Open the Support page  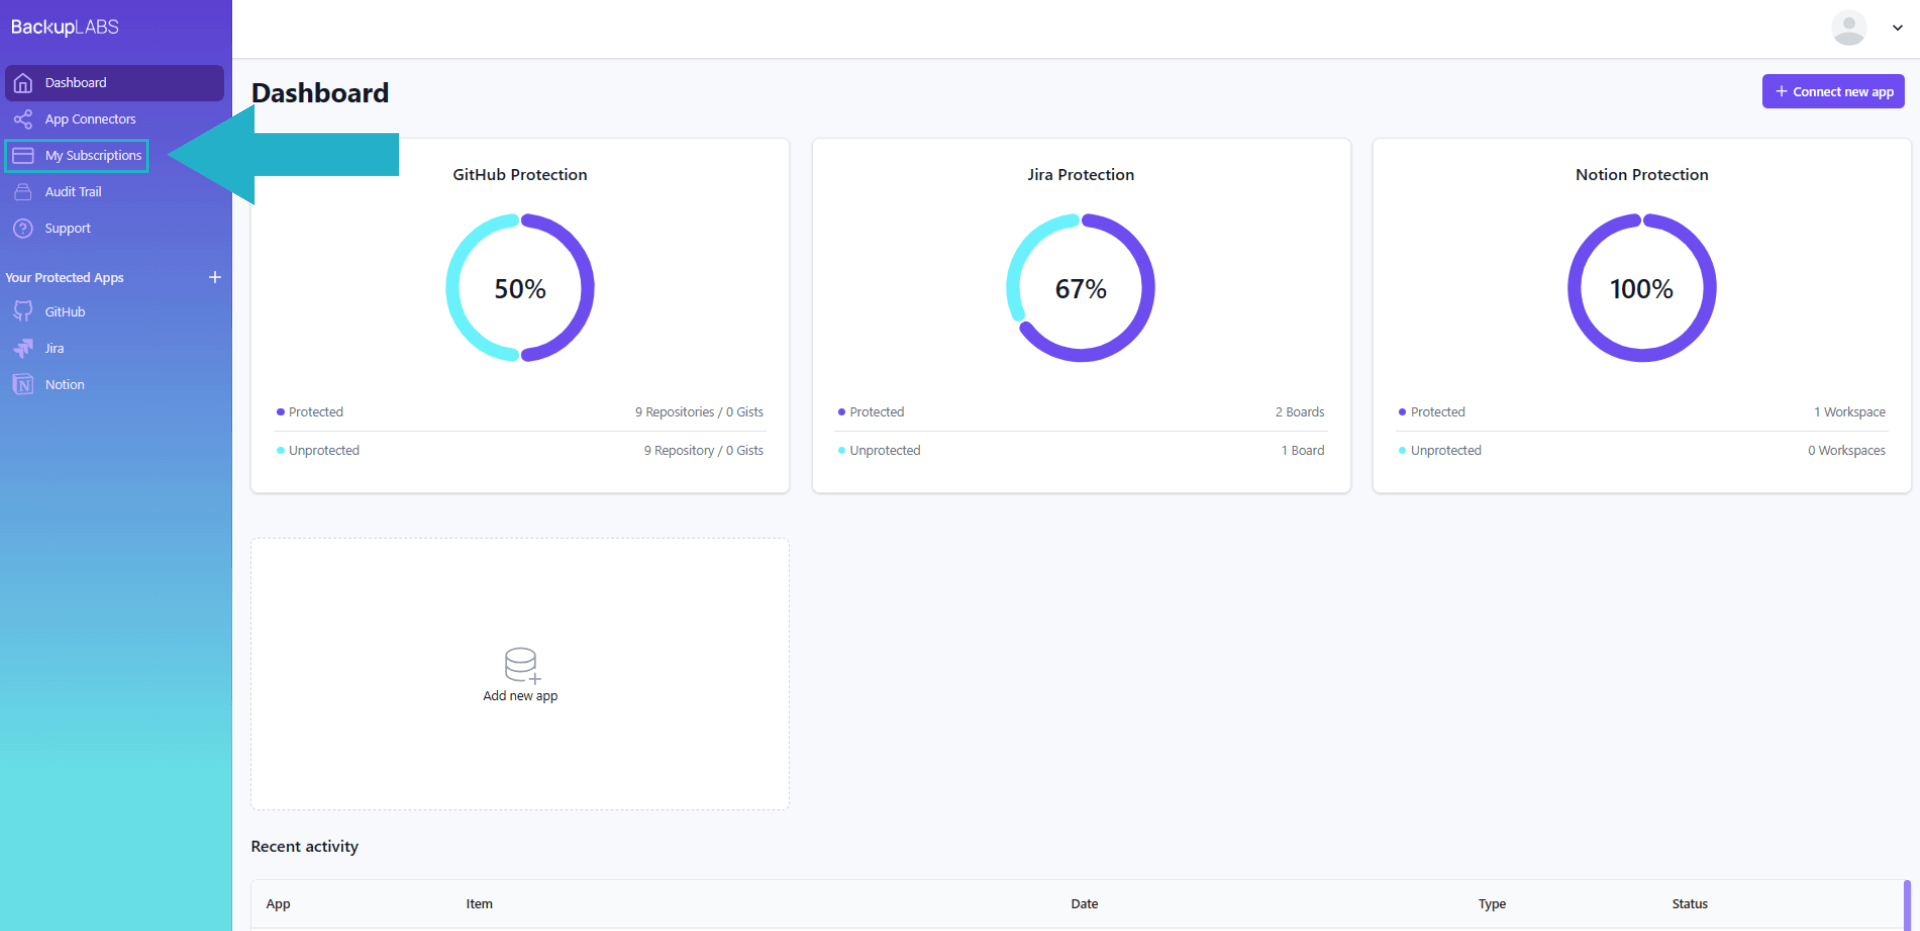pyautogui.click(x=67, y=228)
